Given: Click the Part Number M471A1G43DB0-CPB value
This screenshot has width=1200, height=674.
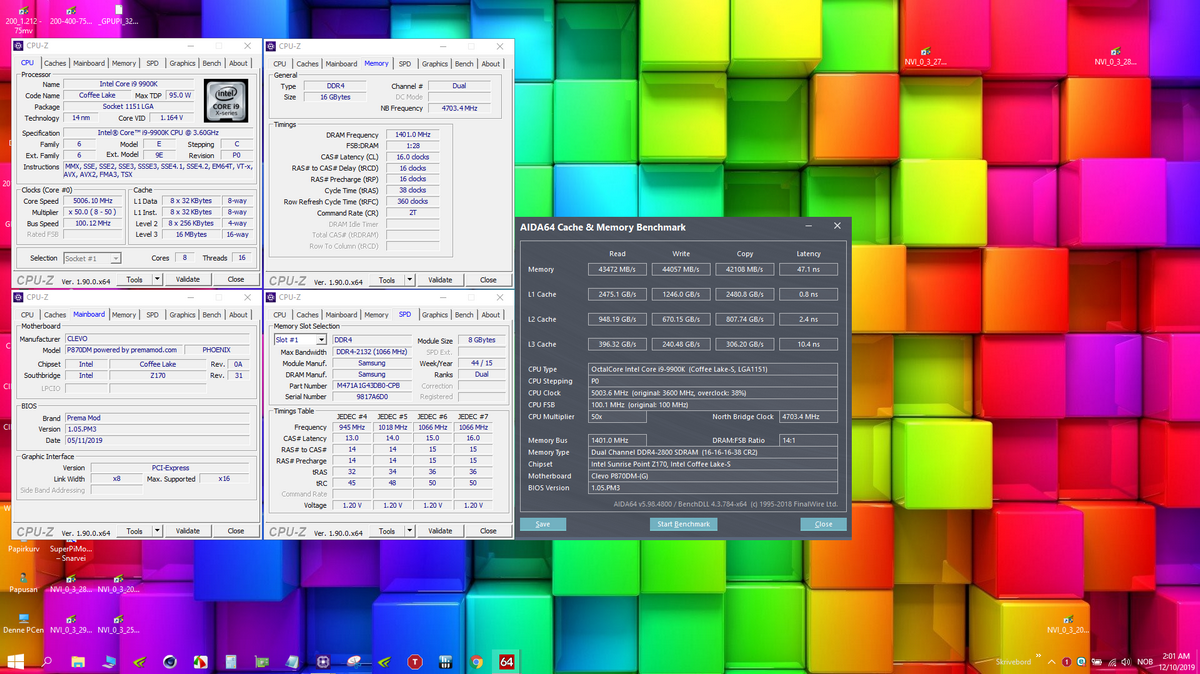Looking at the screenshot, I should [x=370, y=386].
